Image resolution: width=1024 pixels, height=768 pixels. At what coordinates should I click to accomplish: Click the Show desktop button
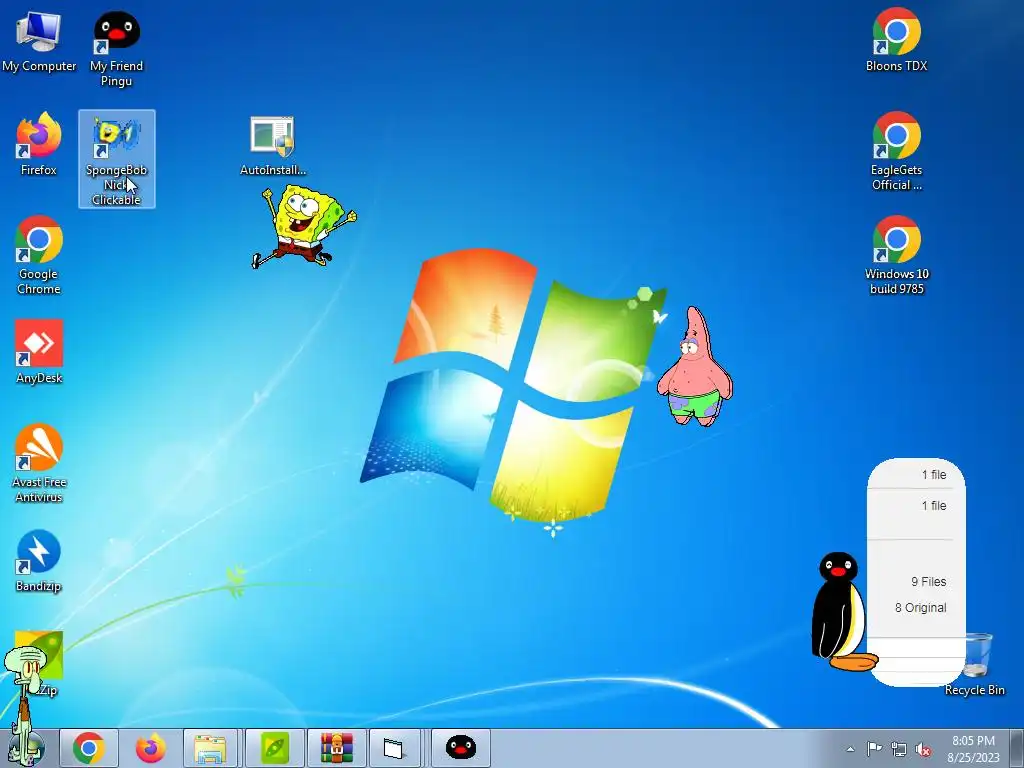(1017, 748)
